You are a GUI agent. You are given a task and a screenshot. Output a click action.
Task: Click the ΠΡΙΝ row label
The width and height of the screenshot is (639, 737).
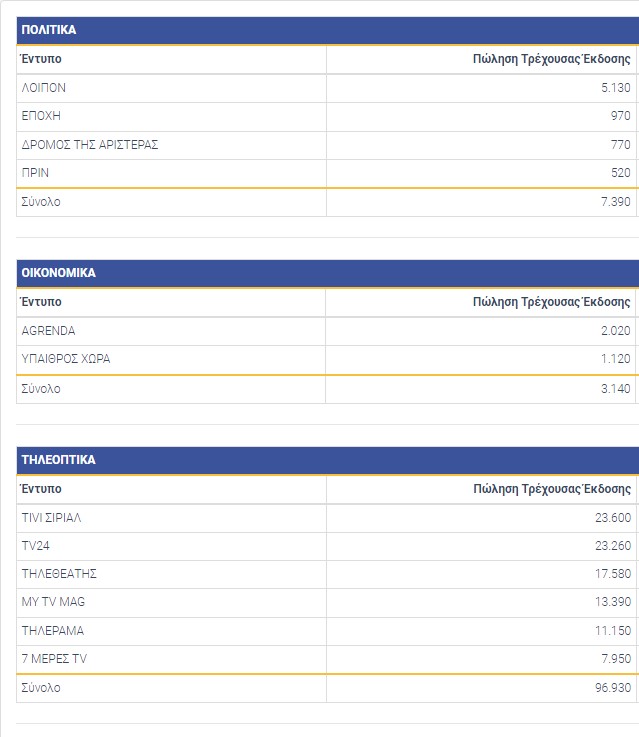point(35,173)
